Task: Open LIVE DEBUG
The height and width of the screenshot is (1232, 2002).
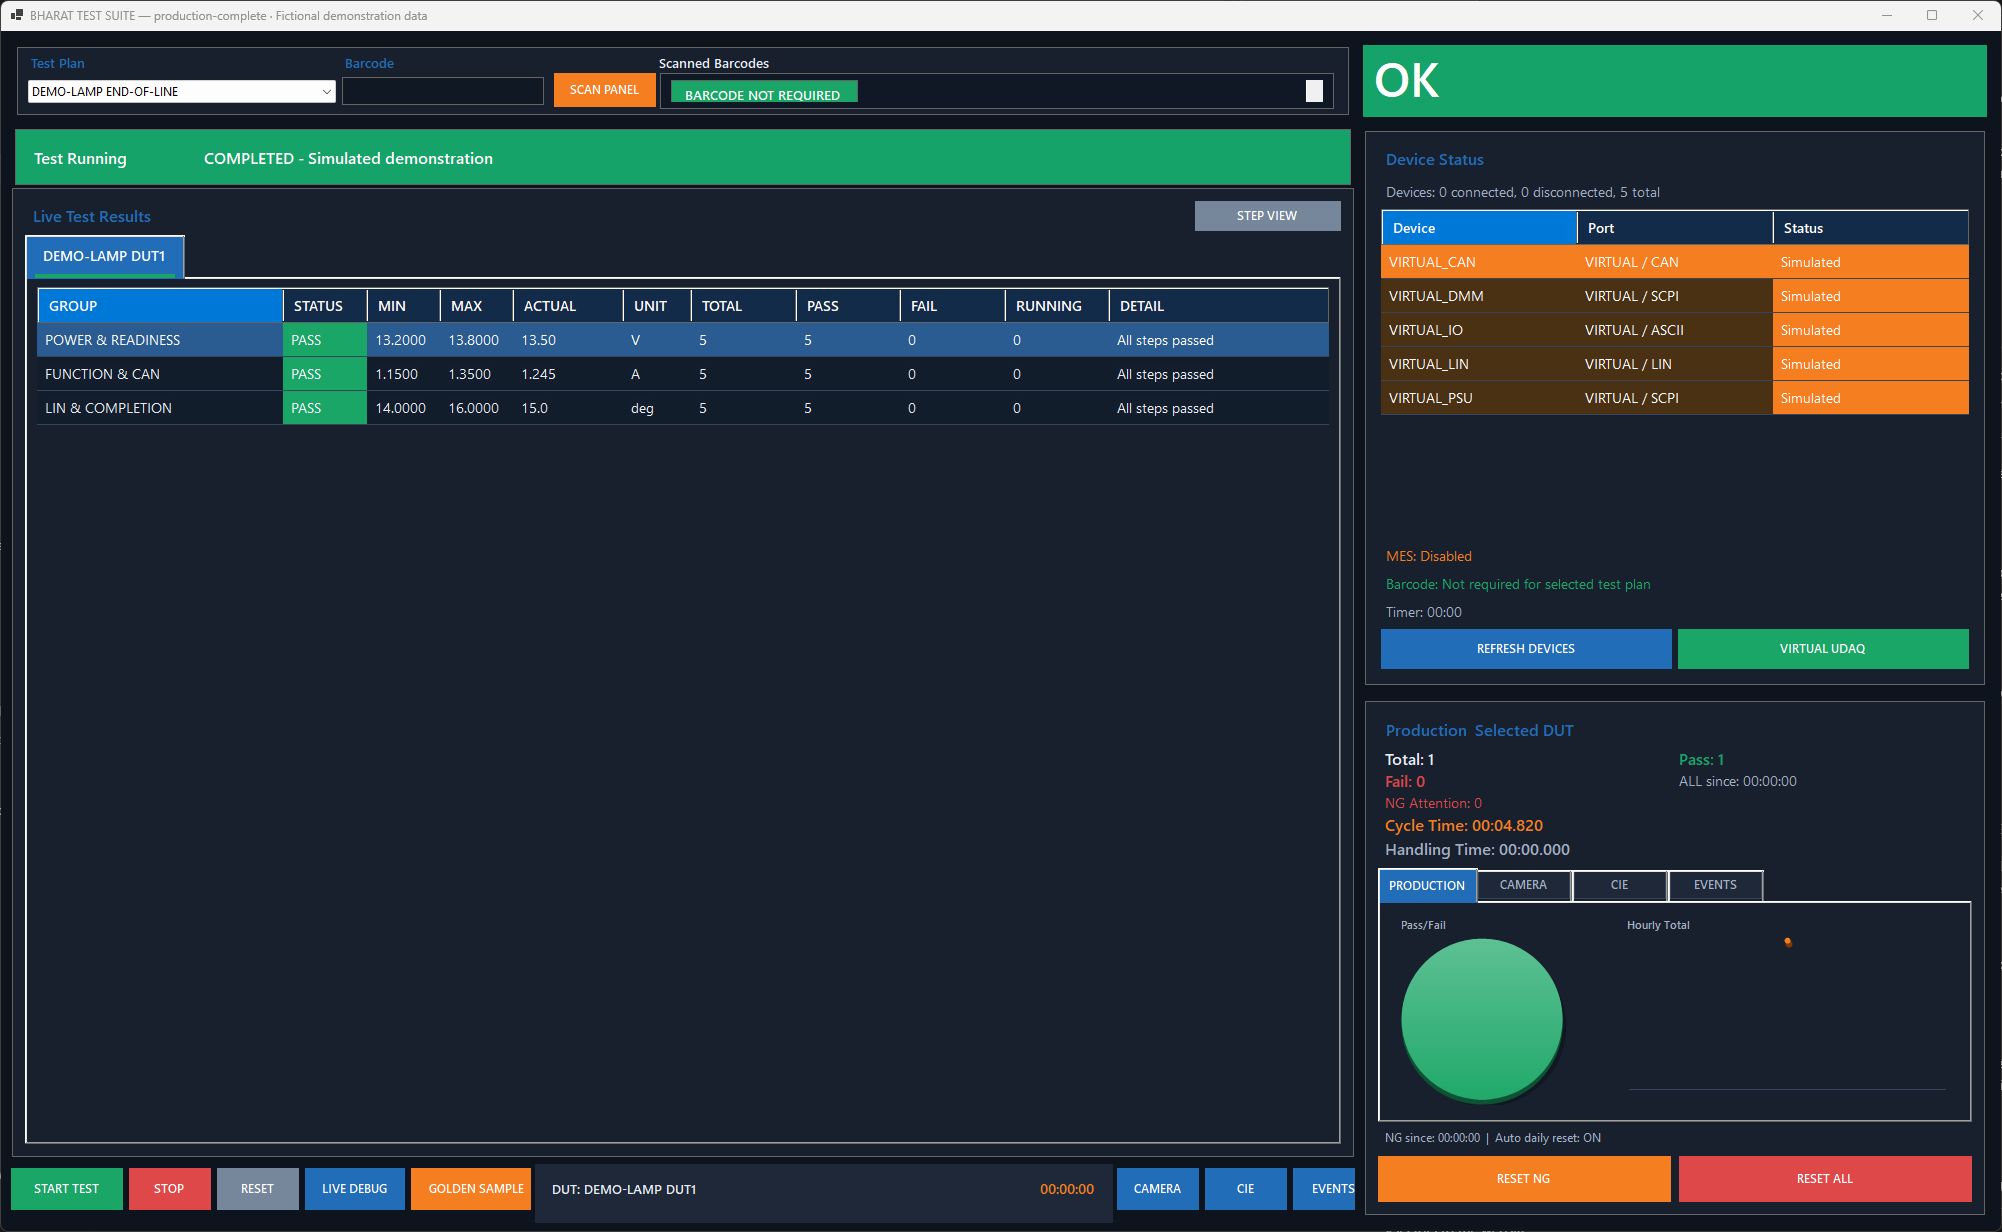Action: [354, 1189]
